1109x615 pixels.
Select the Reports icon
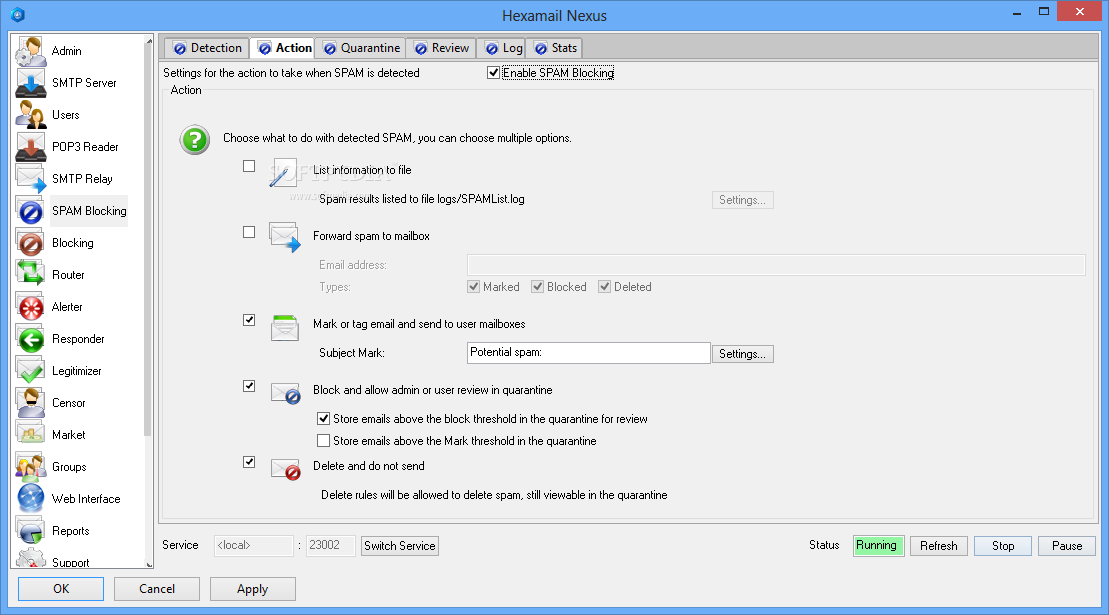[31, 531]
